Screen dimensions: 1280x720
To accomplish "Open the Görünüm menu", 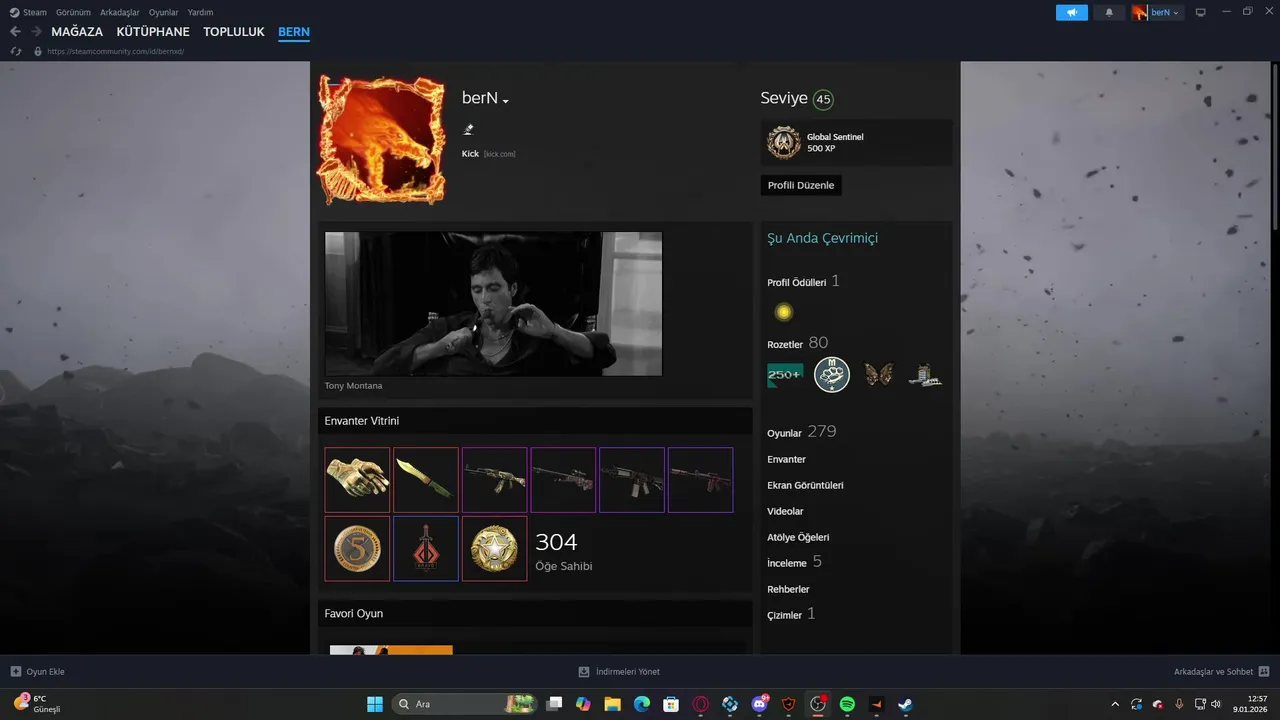I will point(73,12).
